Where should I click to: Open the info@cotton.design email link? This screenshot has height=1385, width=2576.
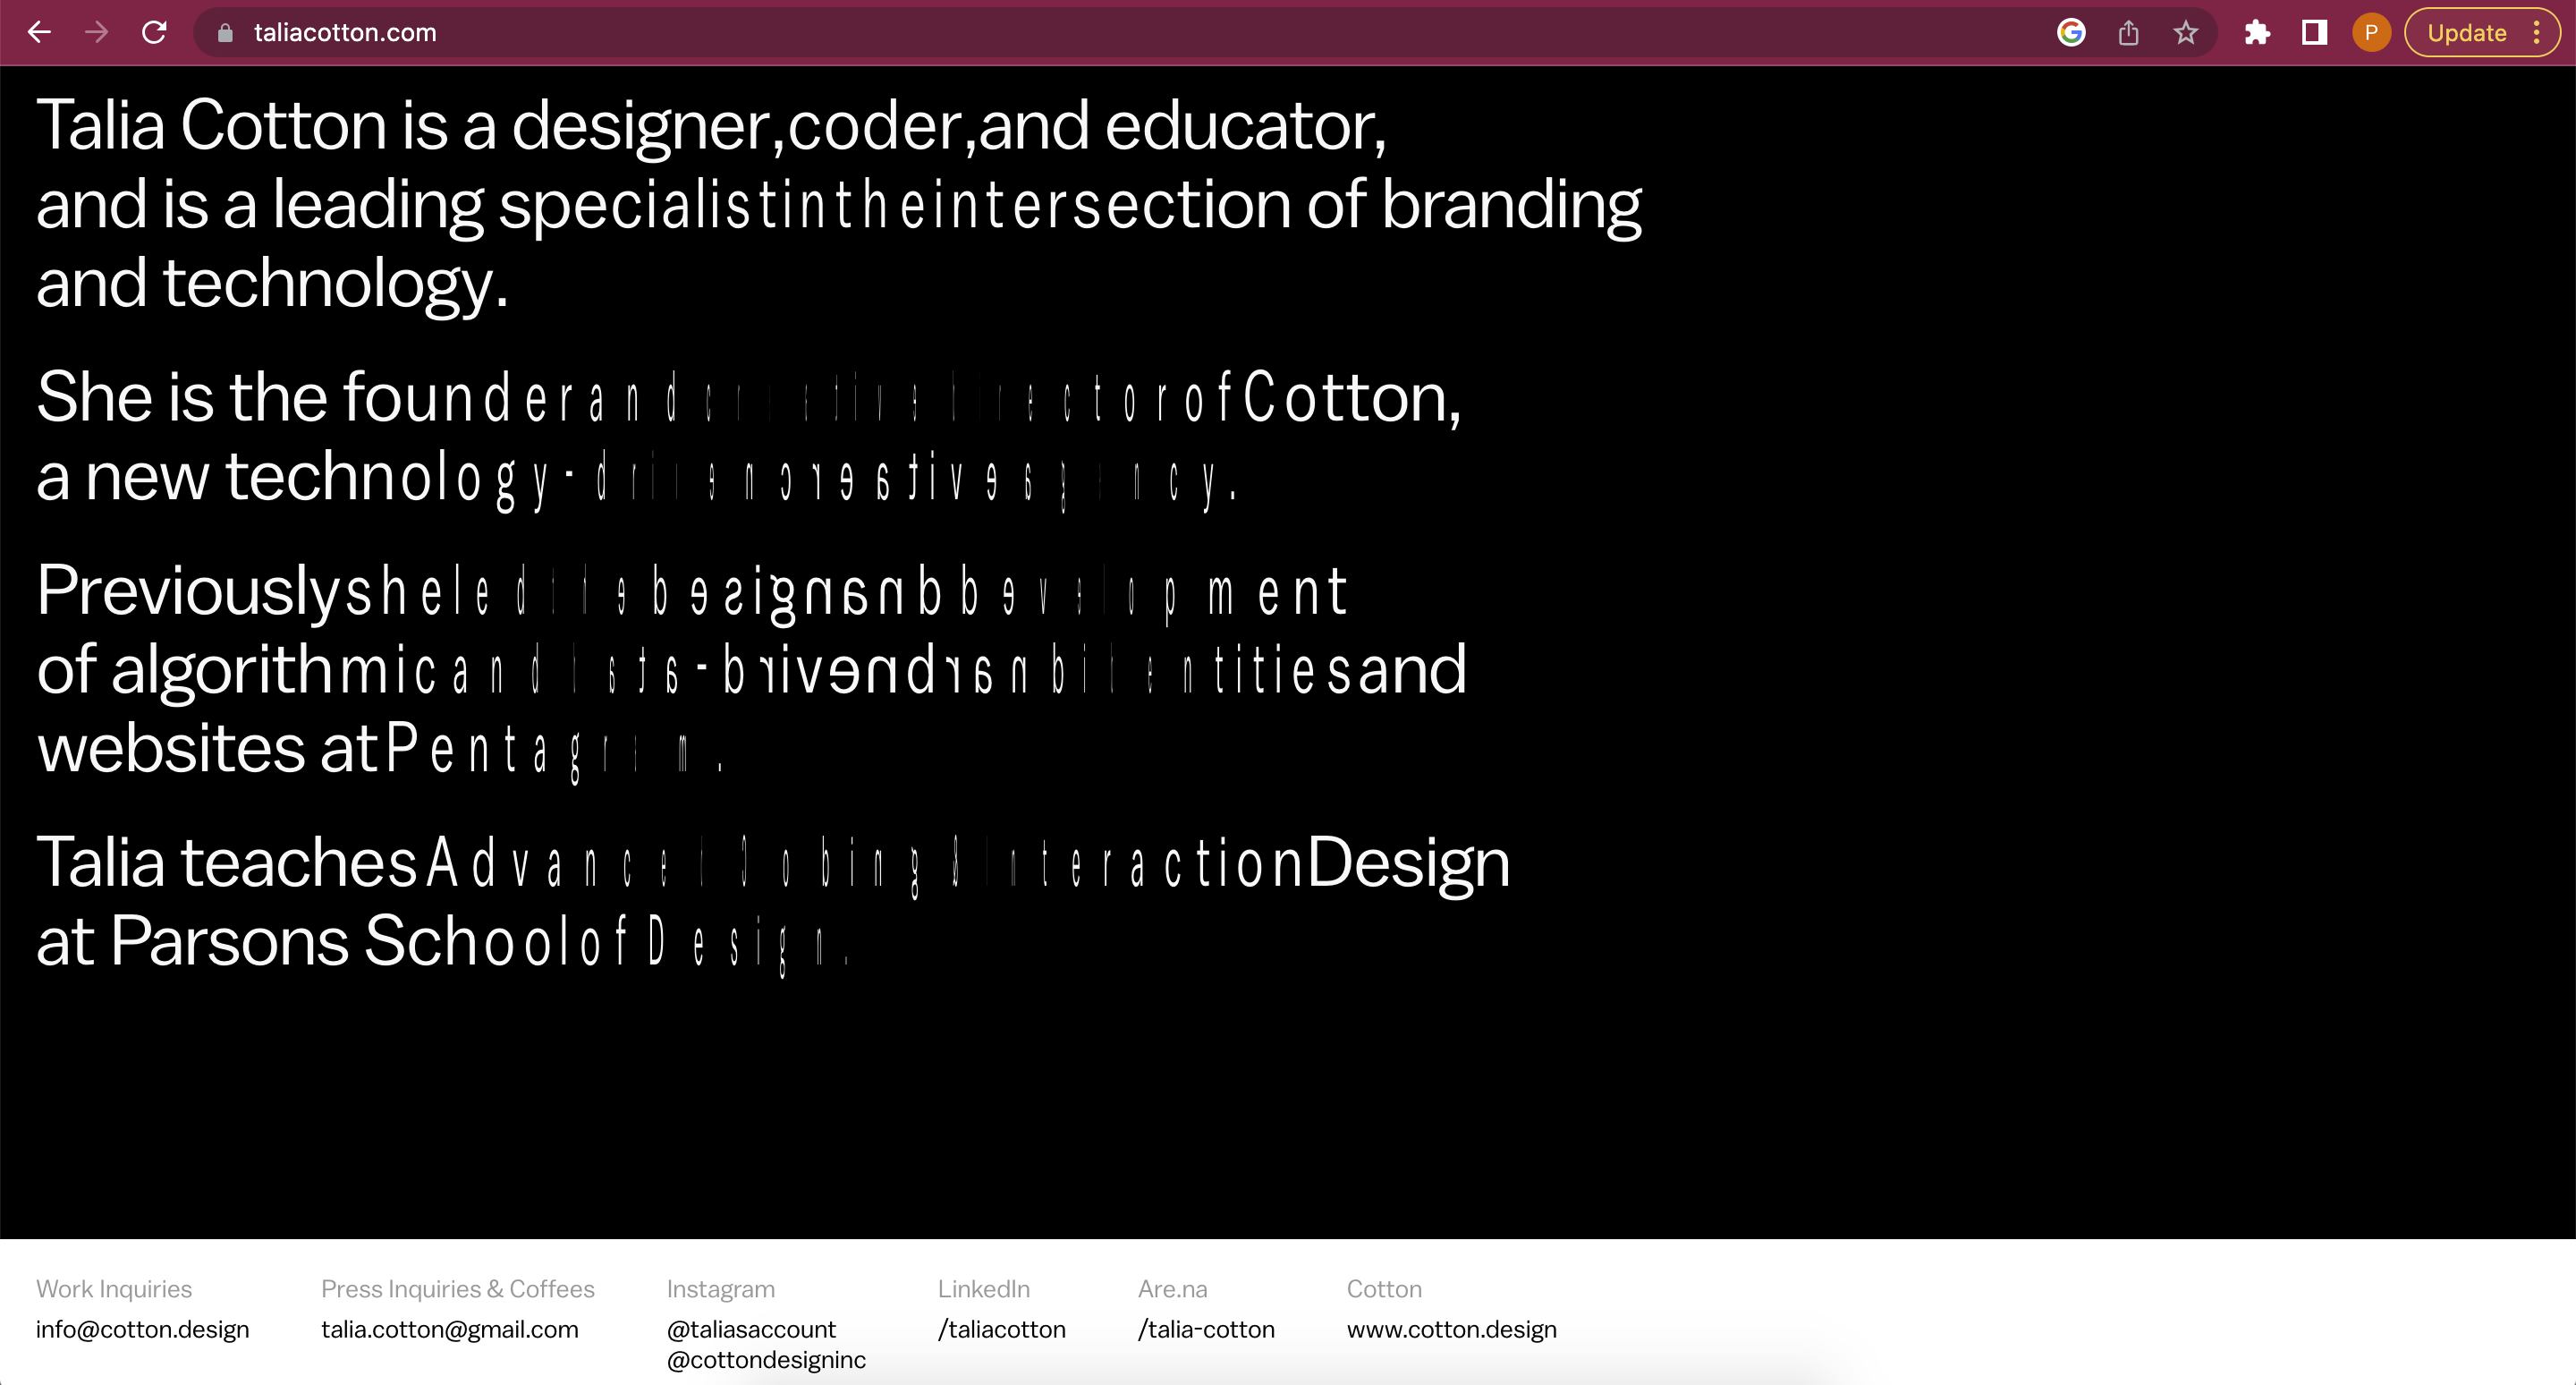(x=143, y=1329)
